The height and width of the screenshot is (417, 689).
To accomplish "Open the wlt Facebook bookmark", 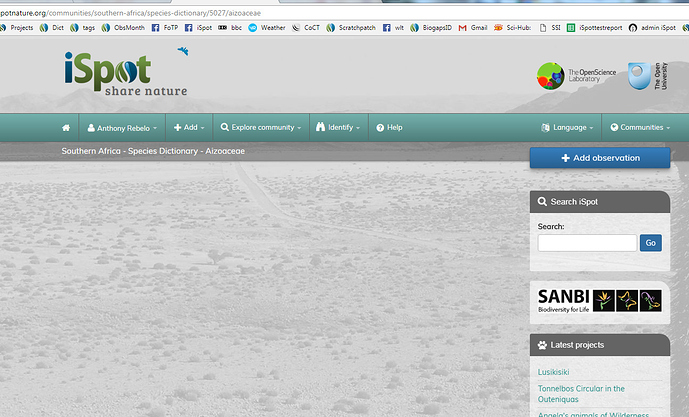I will 393,28.
